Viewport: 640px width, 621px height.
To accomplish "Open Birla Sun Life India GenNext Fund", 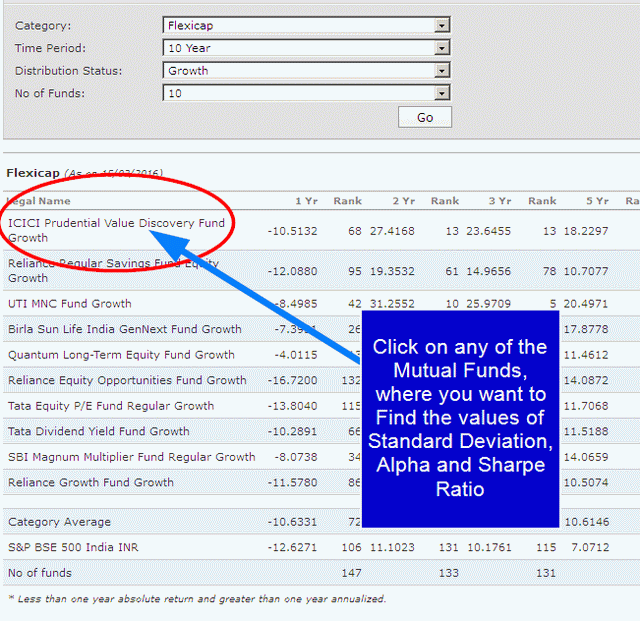I will click(x=124, y=329).
